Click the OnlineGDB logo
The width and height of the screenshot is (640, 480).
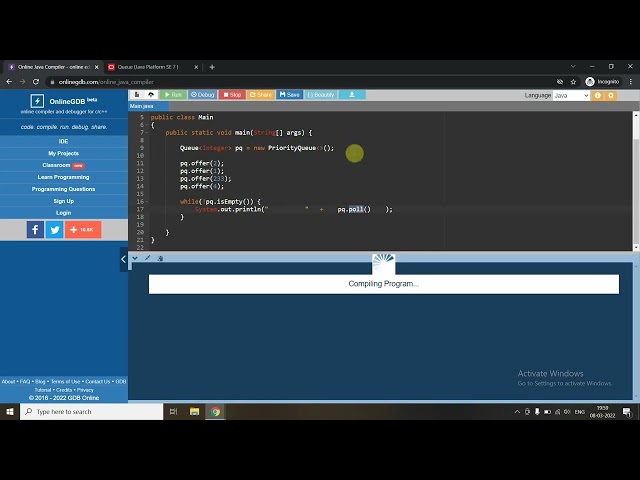(x=64, y=101)
